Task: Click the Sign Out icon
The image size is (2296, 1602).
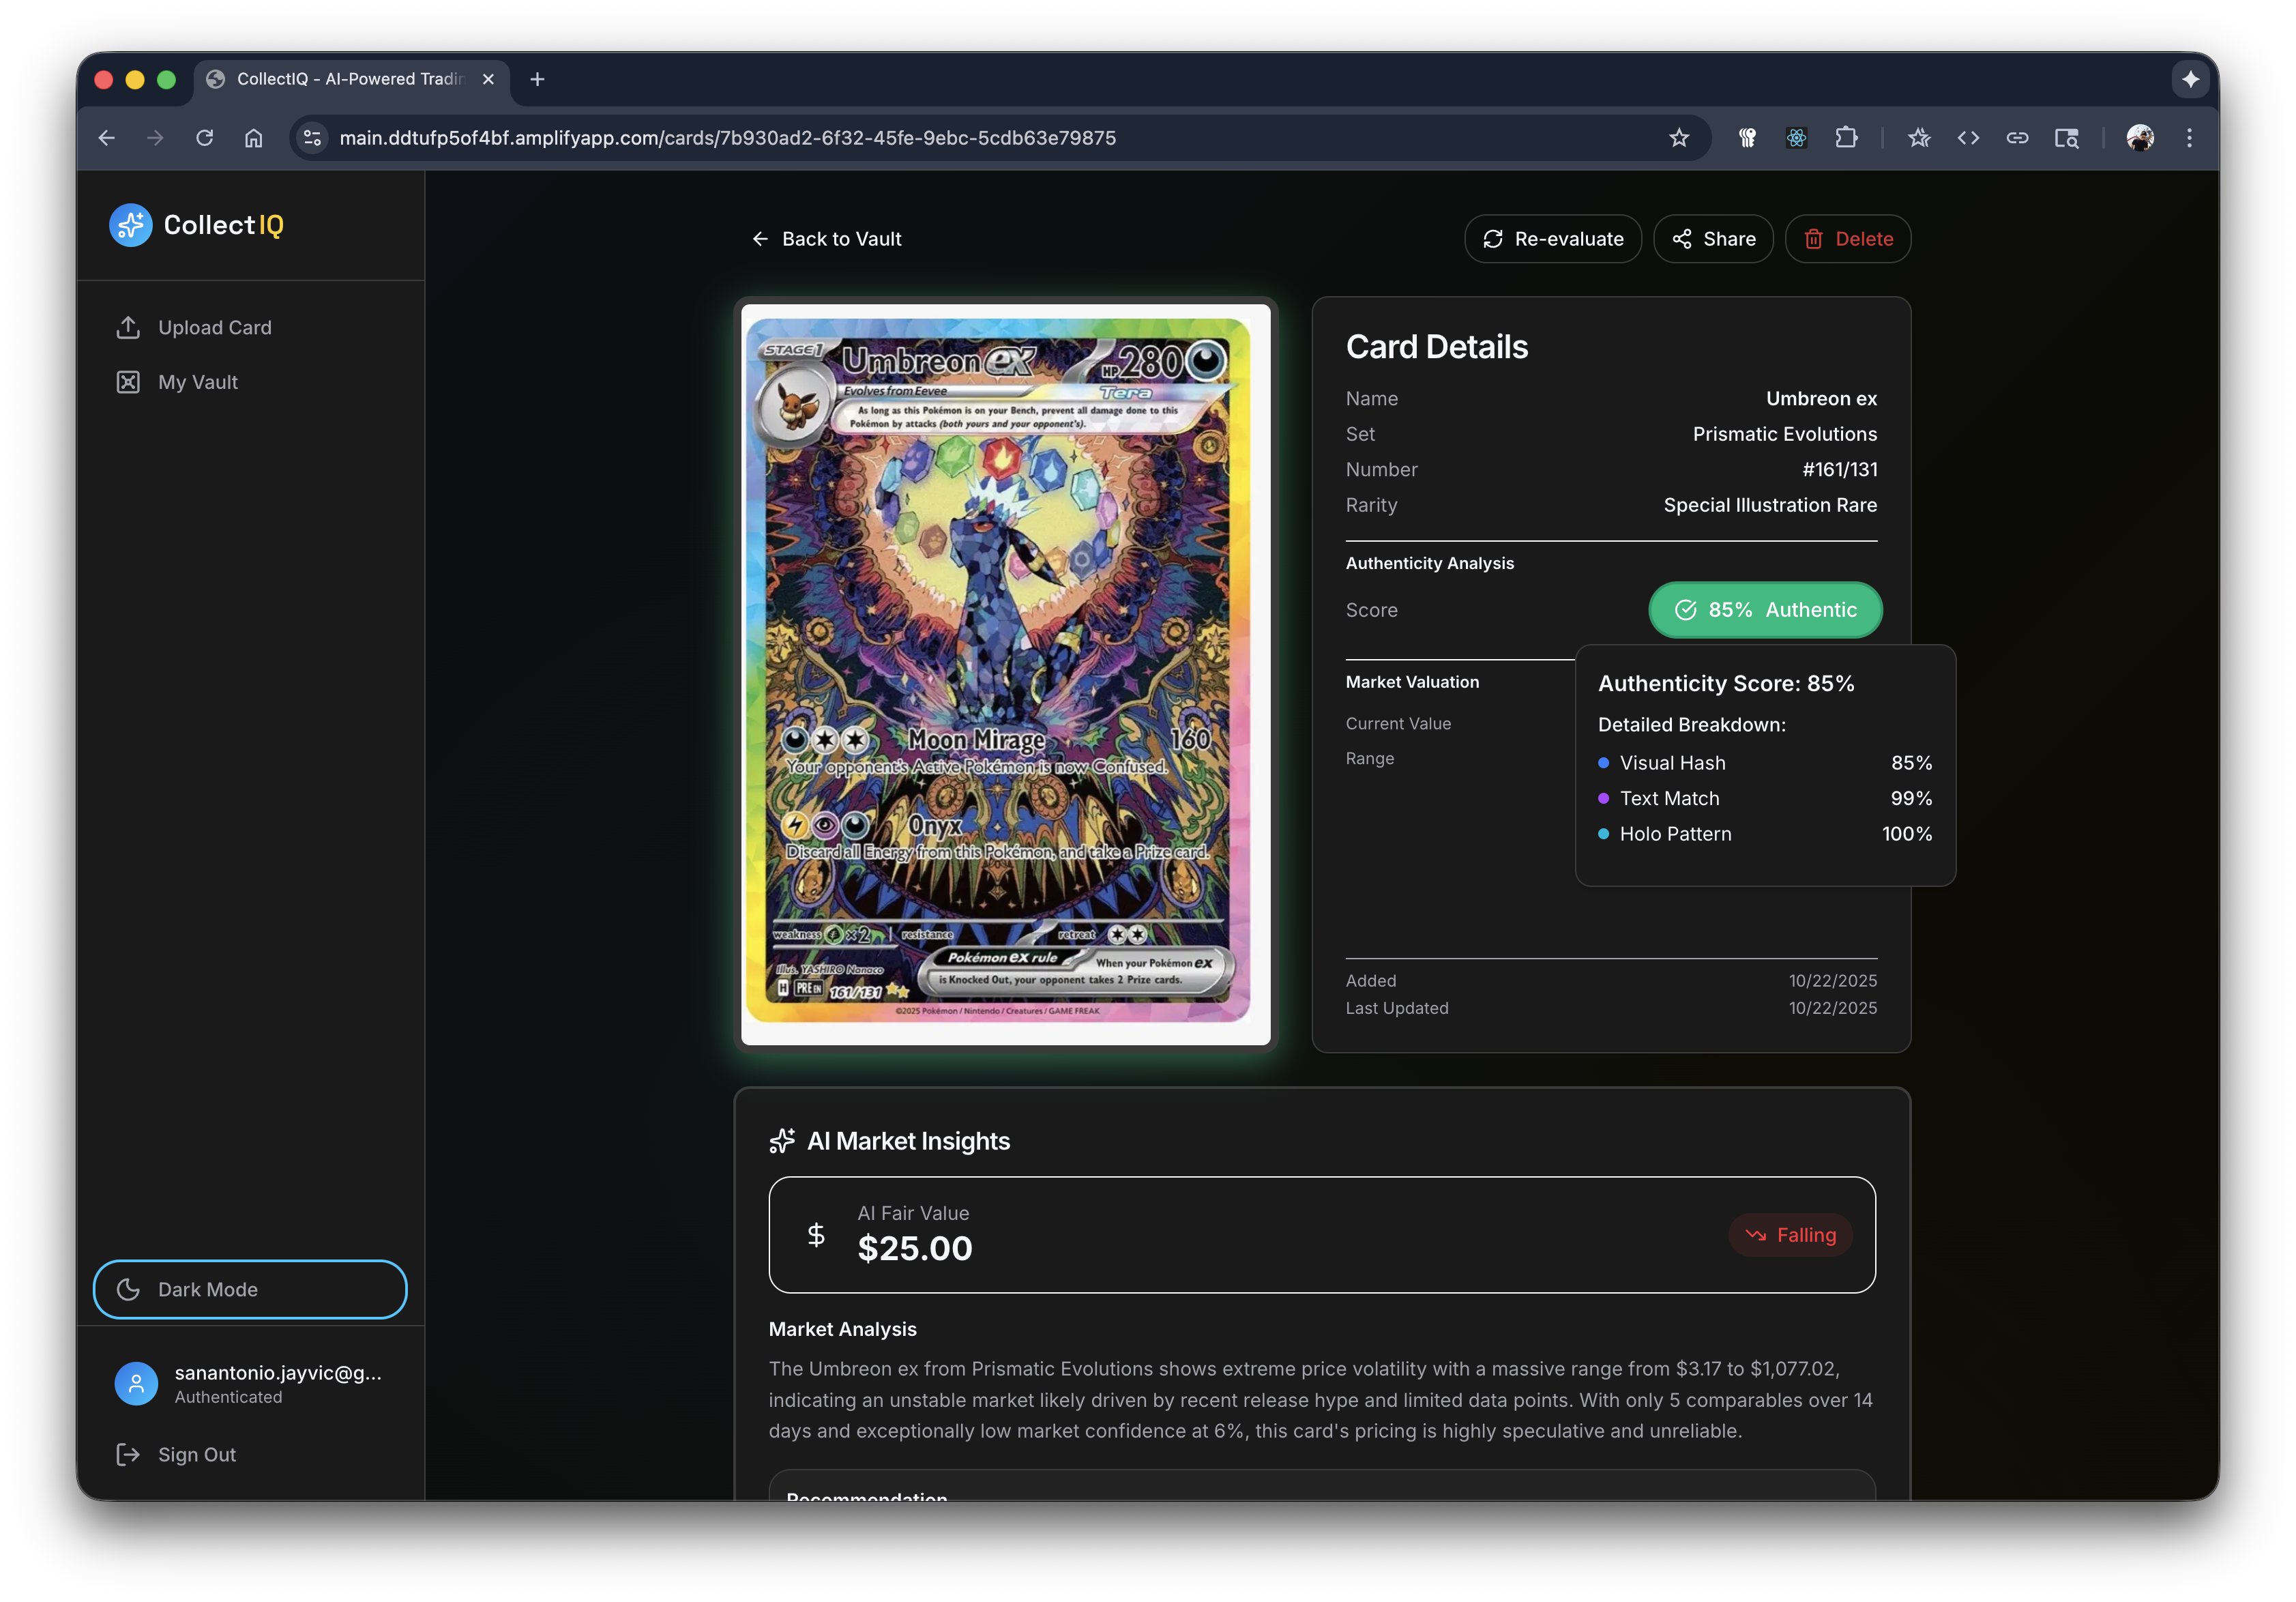Action: 128,1454
